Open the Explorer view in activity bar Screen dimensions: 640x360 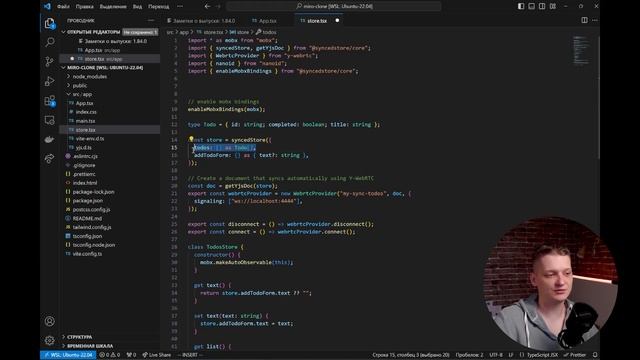pos(49,23)
